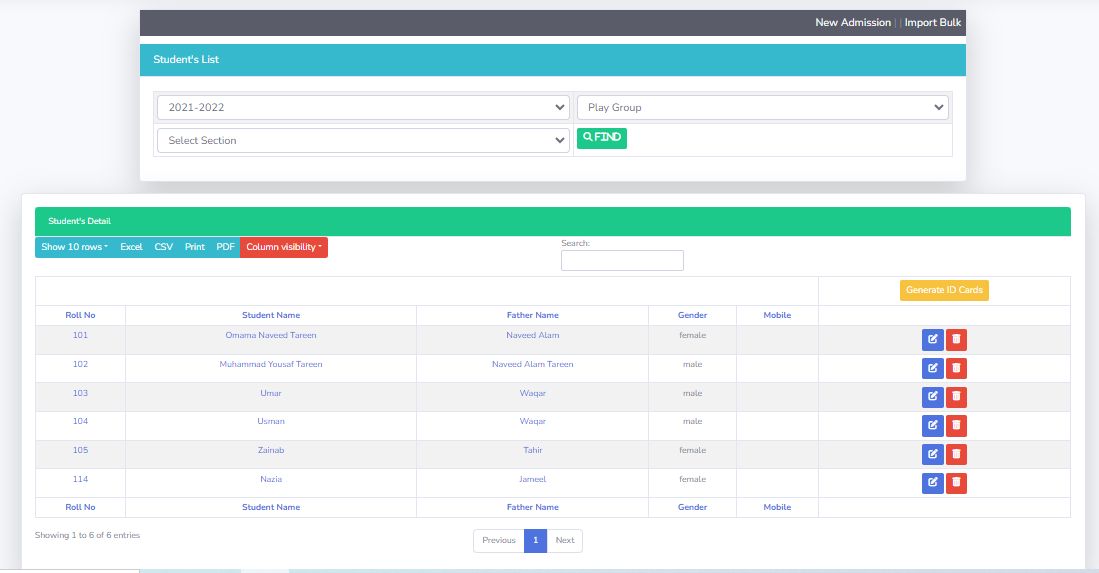Expand the Play Group class dropdown
The image size is (1099, 573).
pos(762,107)
